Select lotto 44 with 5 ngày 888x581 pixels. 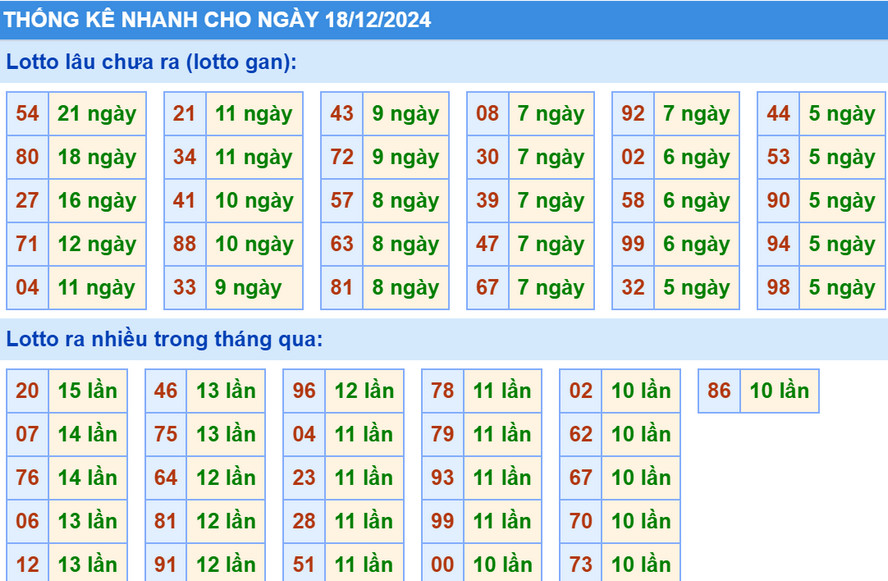[x=821, y=113]
